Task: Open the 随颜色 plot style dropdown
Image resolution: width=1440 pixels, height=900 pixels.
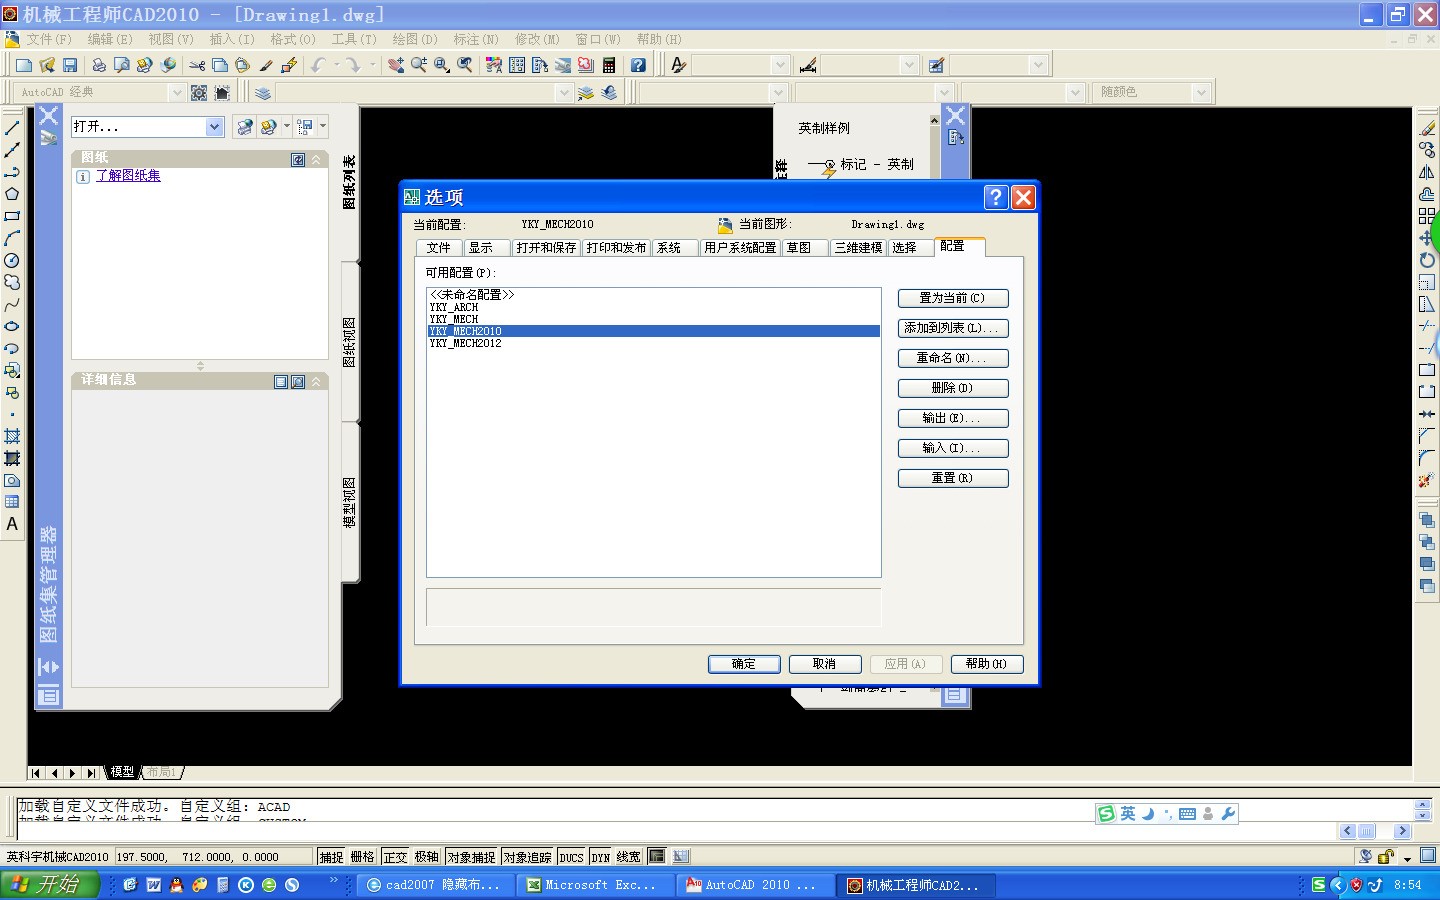Action: [x=1201, y=92]
